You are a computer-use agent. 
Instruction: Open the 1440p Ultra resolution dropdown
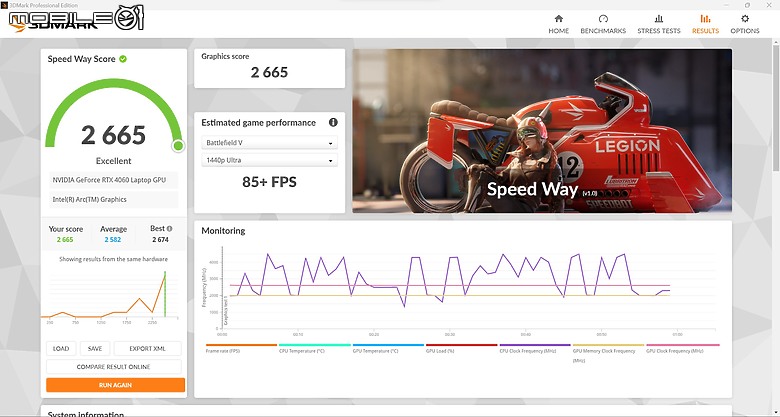(269, 160)
